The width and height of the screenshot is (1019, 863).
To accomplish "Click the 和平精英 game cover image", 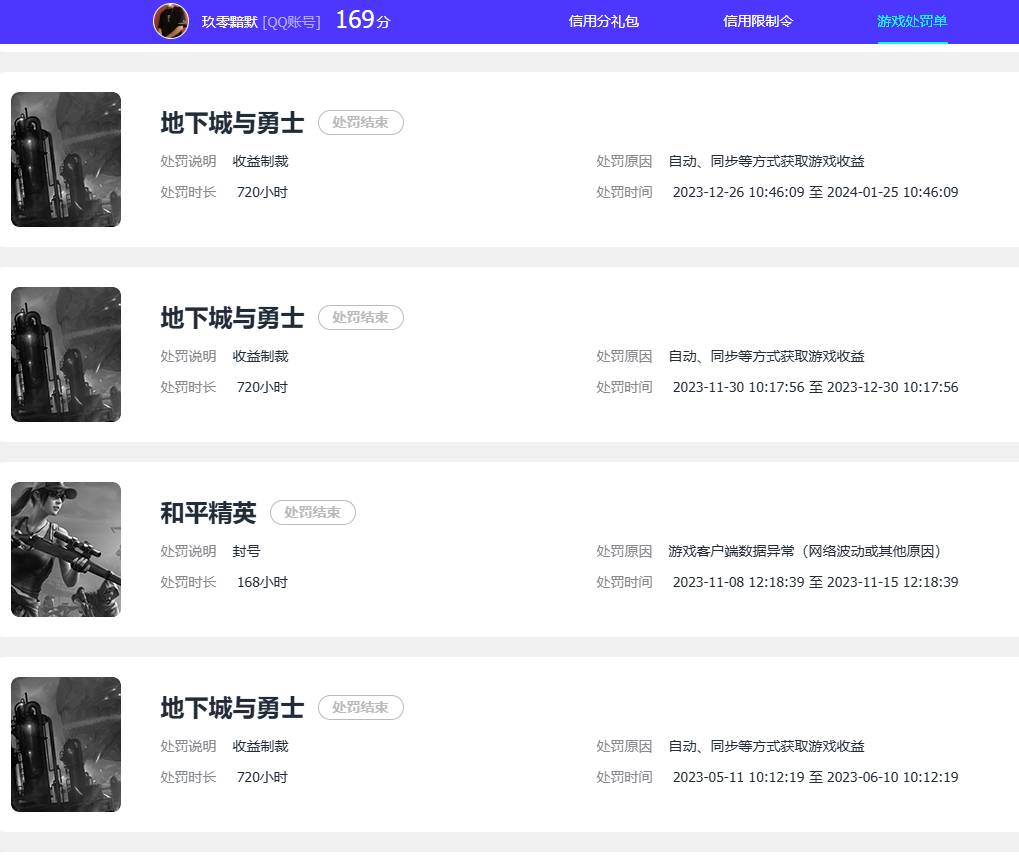I will [66, 550].
